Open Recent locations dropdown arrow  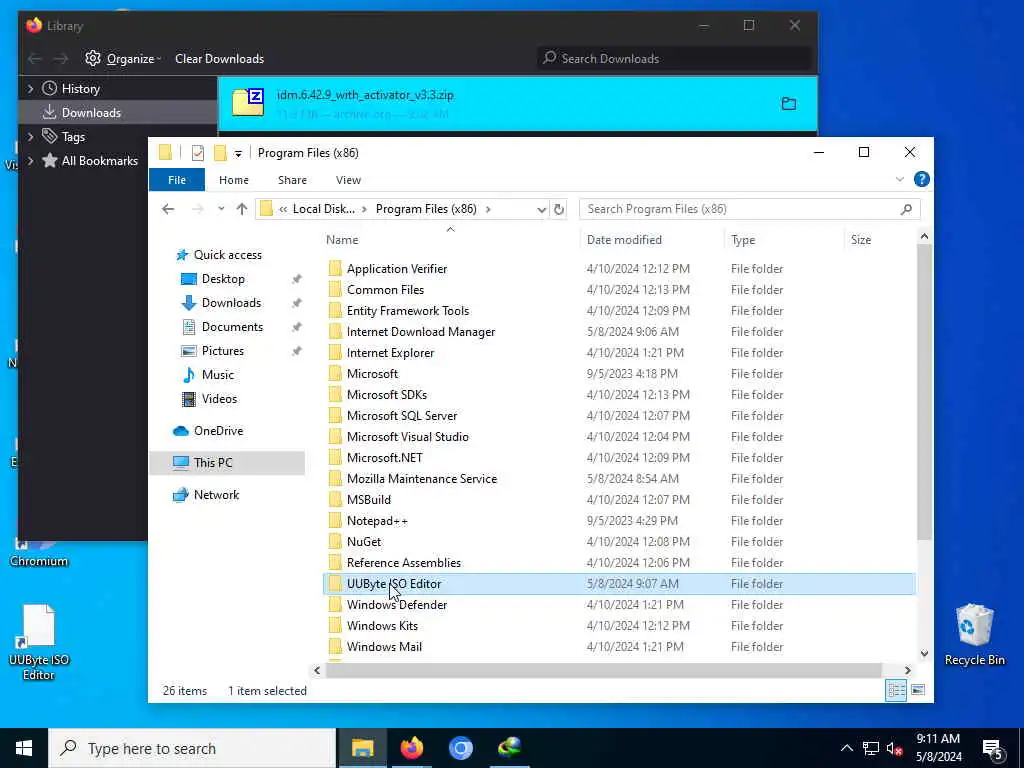pyautogui.click(x=221, y=209)
